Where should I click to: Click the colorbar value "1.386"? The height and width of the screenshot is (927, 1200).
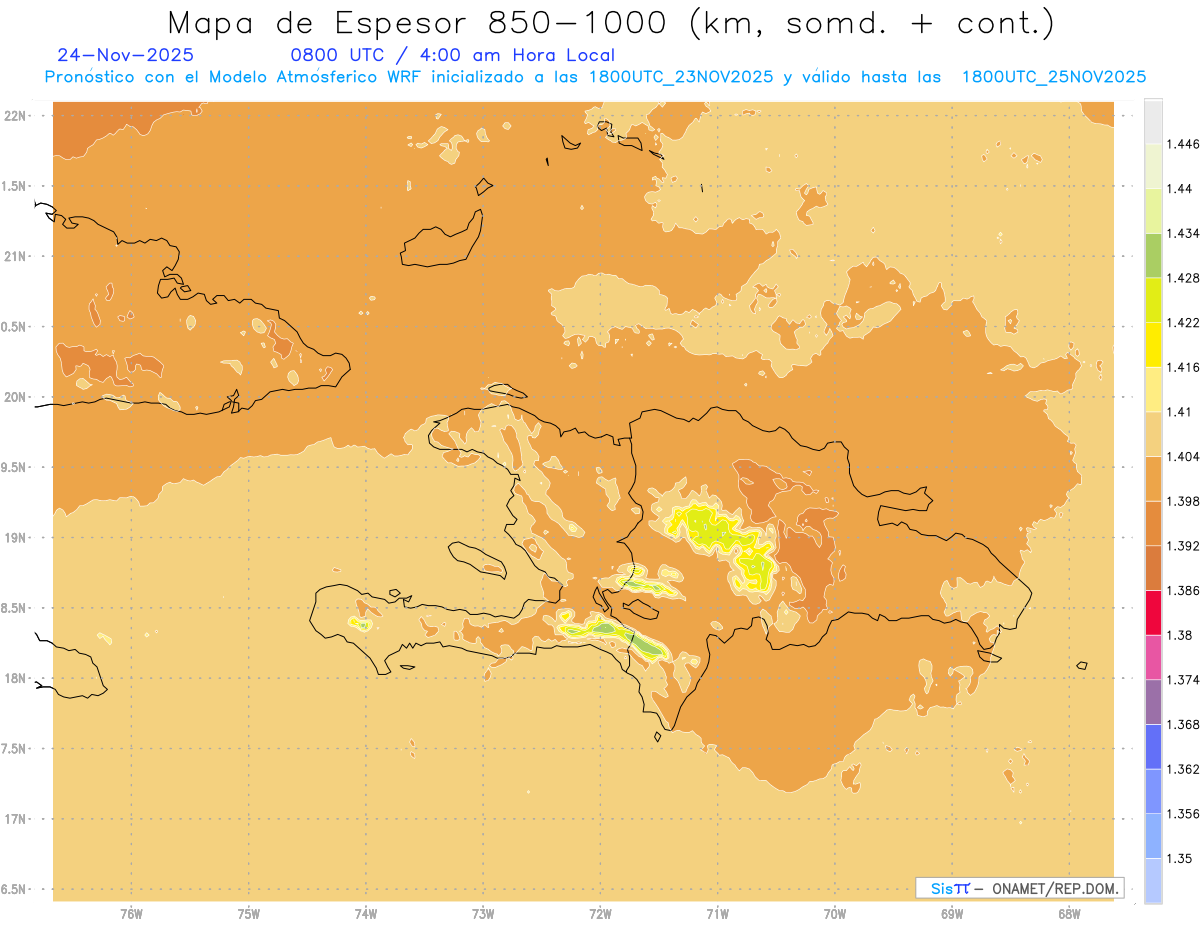tap(1185, 590)
